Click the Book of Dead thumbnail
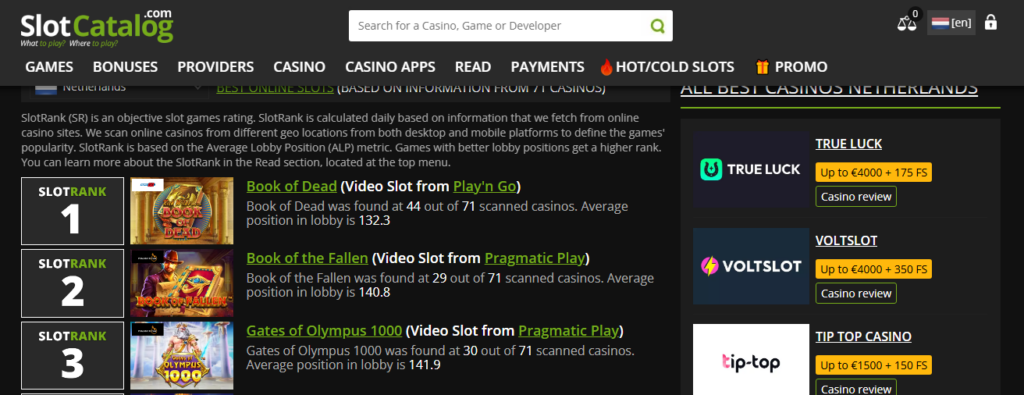Image resolution: width=1024 pixels, height=395 pixels. coord(182,211)
